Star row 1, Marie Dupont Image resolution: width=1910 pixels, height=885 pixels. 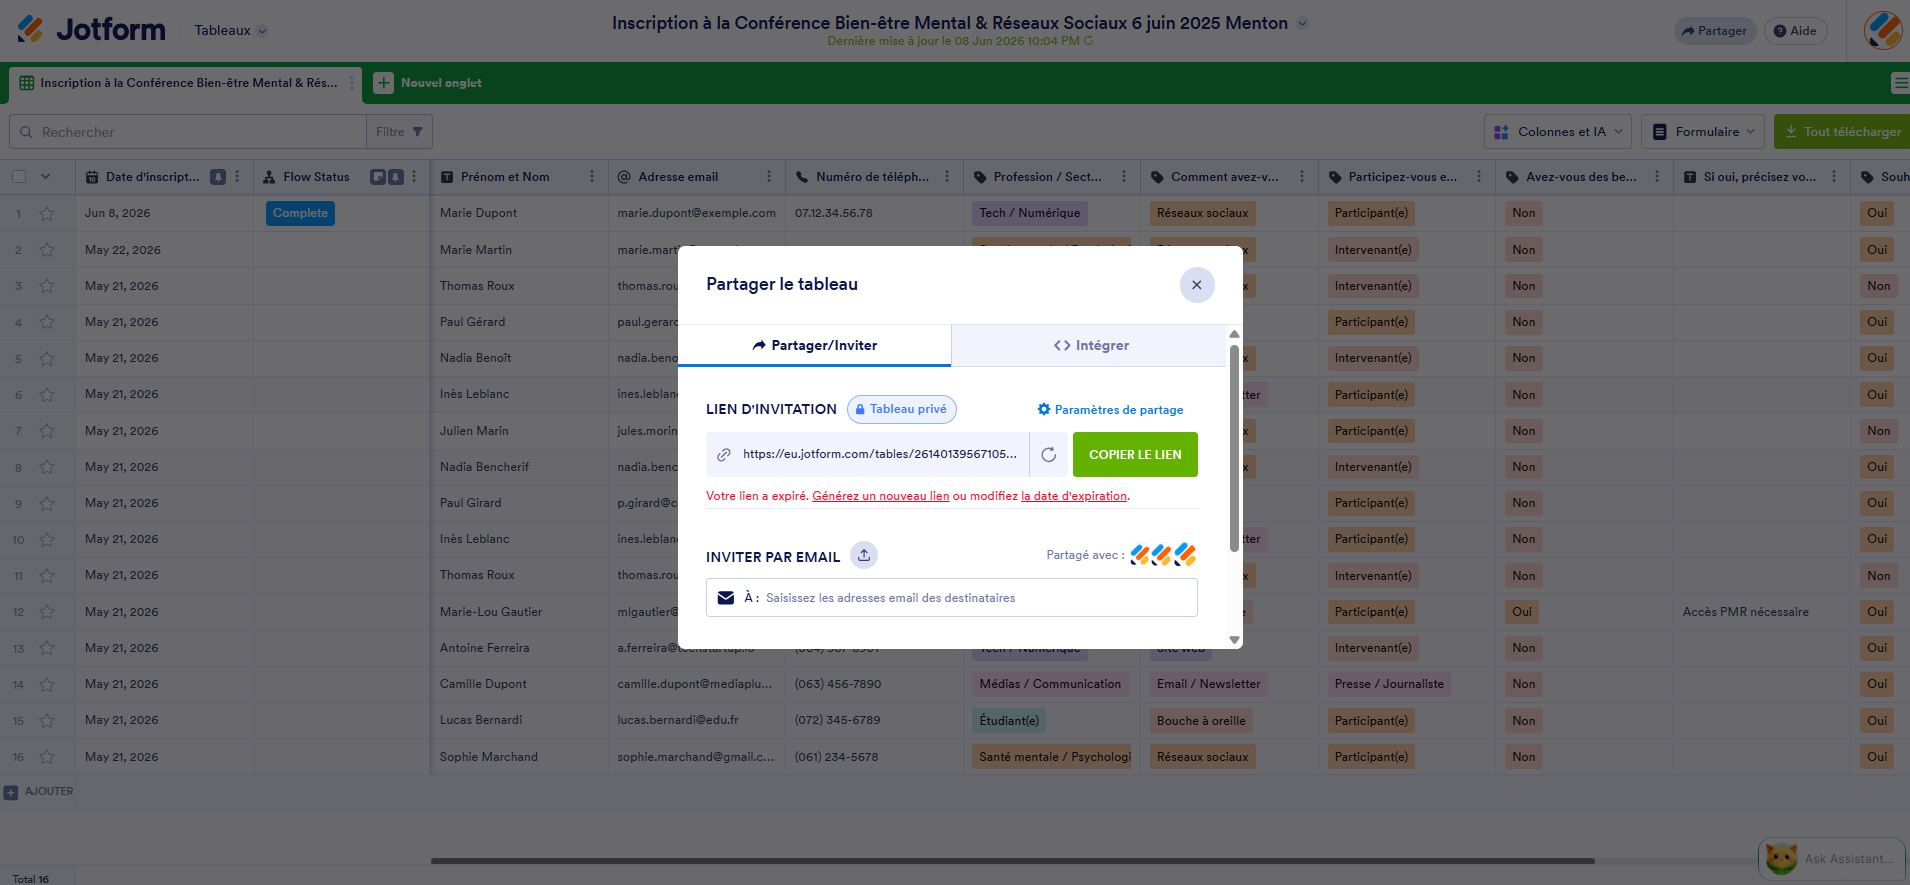coord(47,213)
